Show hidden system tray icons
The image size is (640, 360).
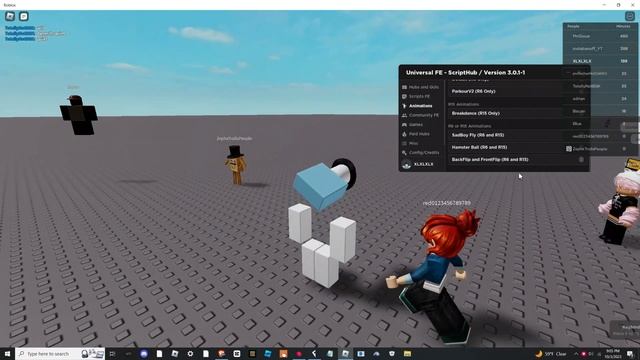576,353
